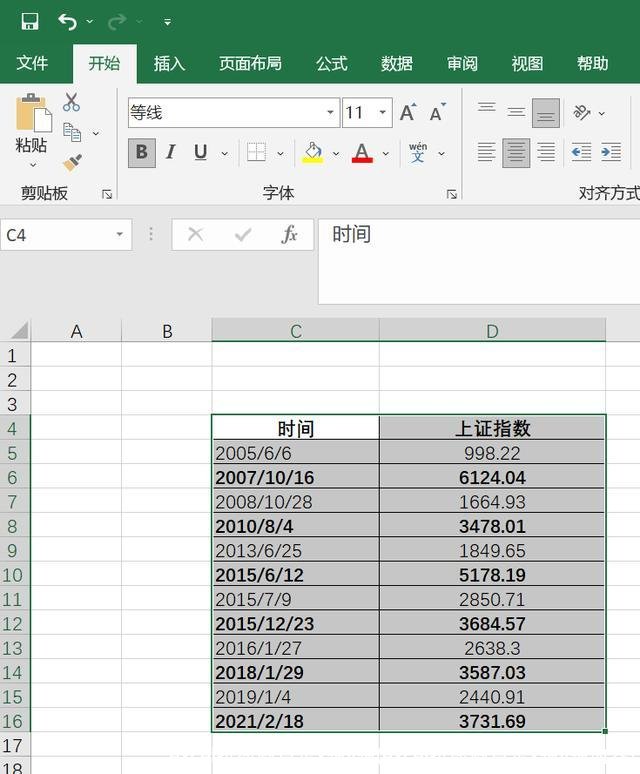The image size is (640, 774).
Task: Expand the 粘贴 paste options arrow
Action: click(x=33, y=165)
